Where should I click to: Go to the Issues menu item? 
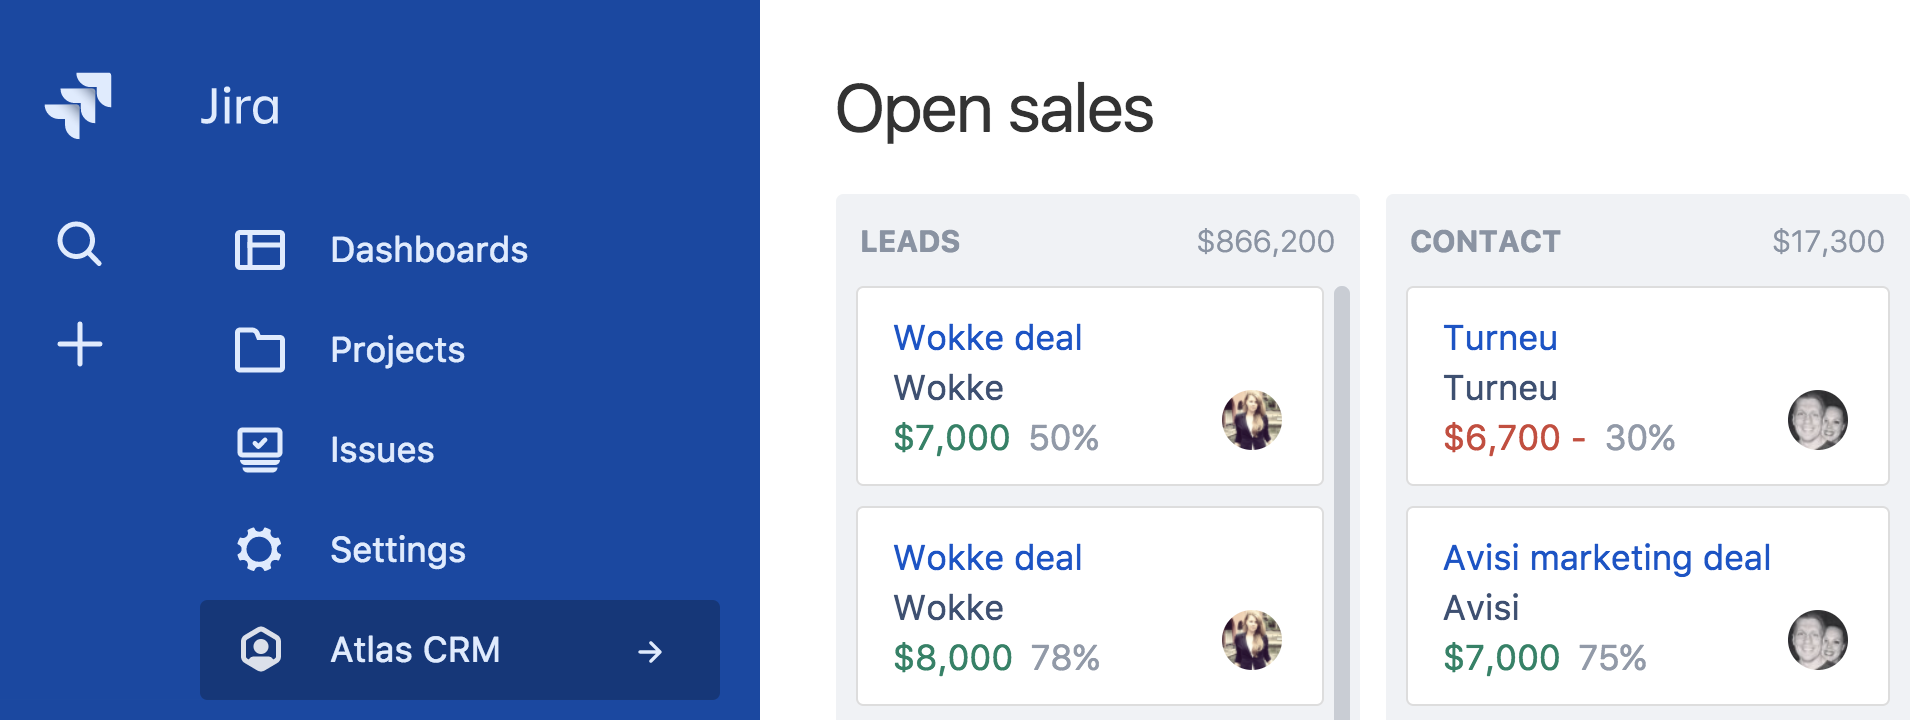pyautogui.click(x=382, y=450)
